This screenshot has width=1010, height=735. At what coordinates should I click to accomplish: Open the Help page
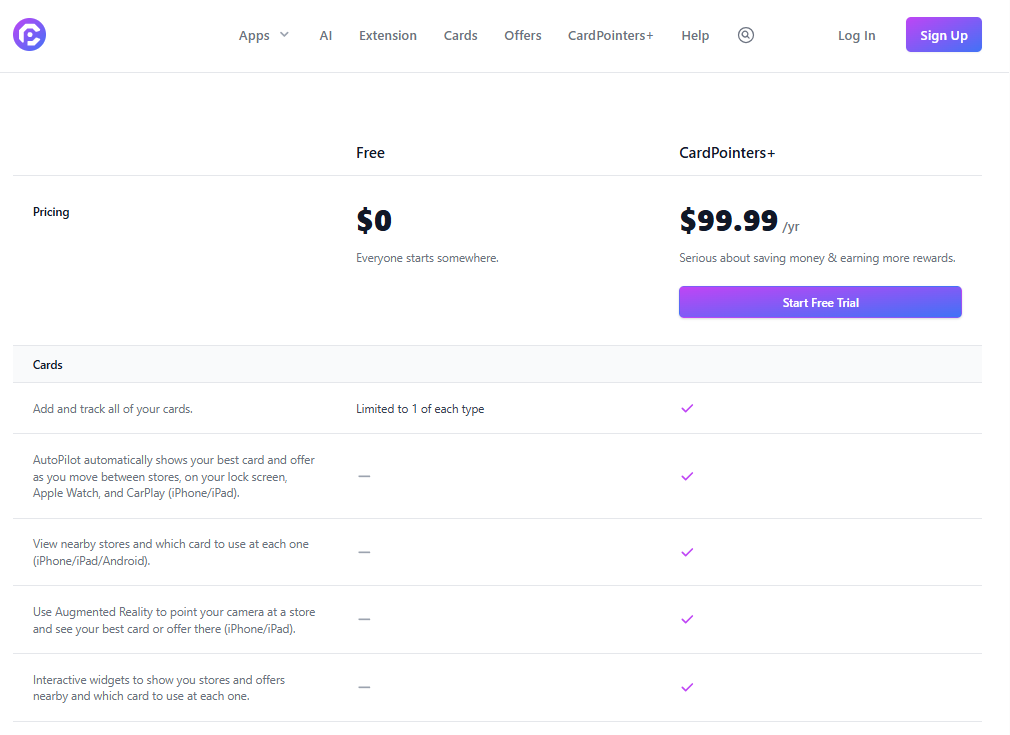pos(695,35)
